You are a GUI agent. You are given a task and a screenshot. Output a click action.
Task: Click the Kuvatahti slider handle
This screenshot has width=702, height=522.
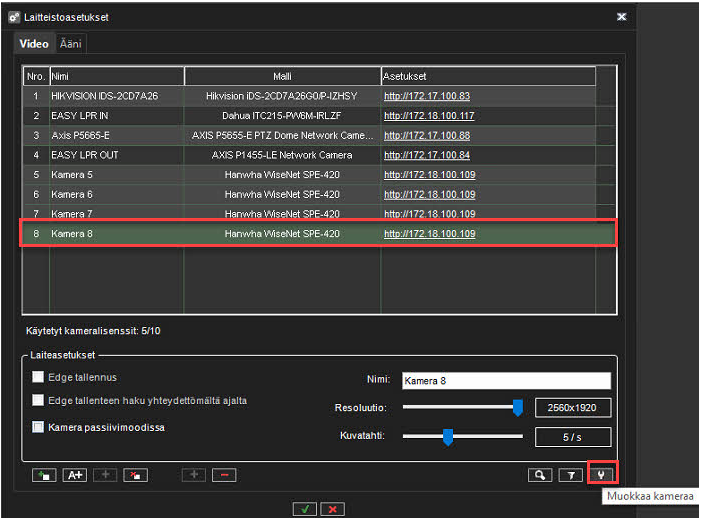448,436
